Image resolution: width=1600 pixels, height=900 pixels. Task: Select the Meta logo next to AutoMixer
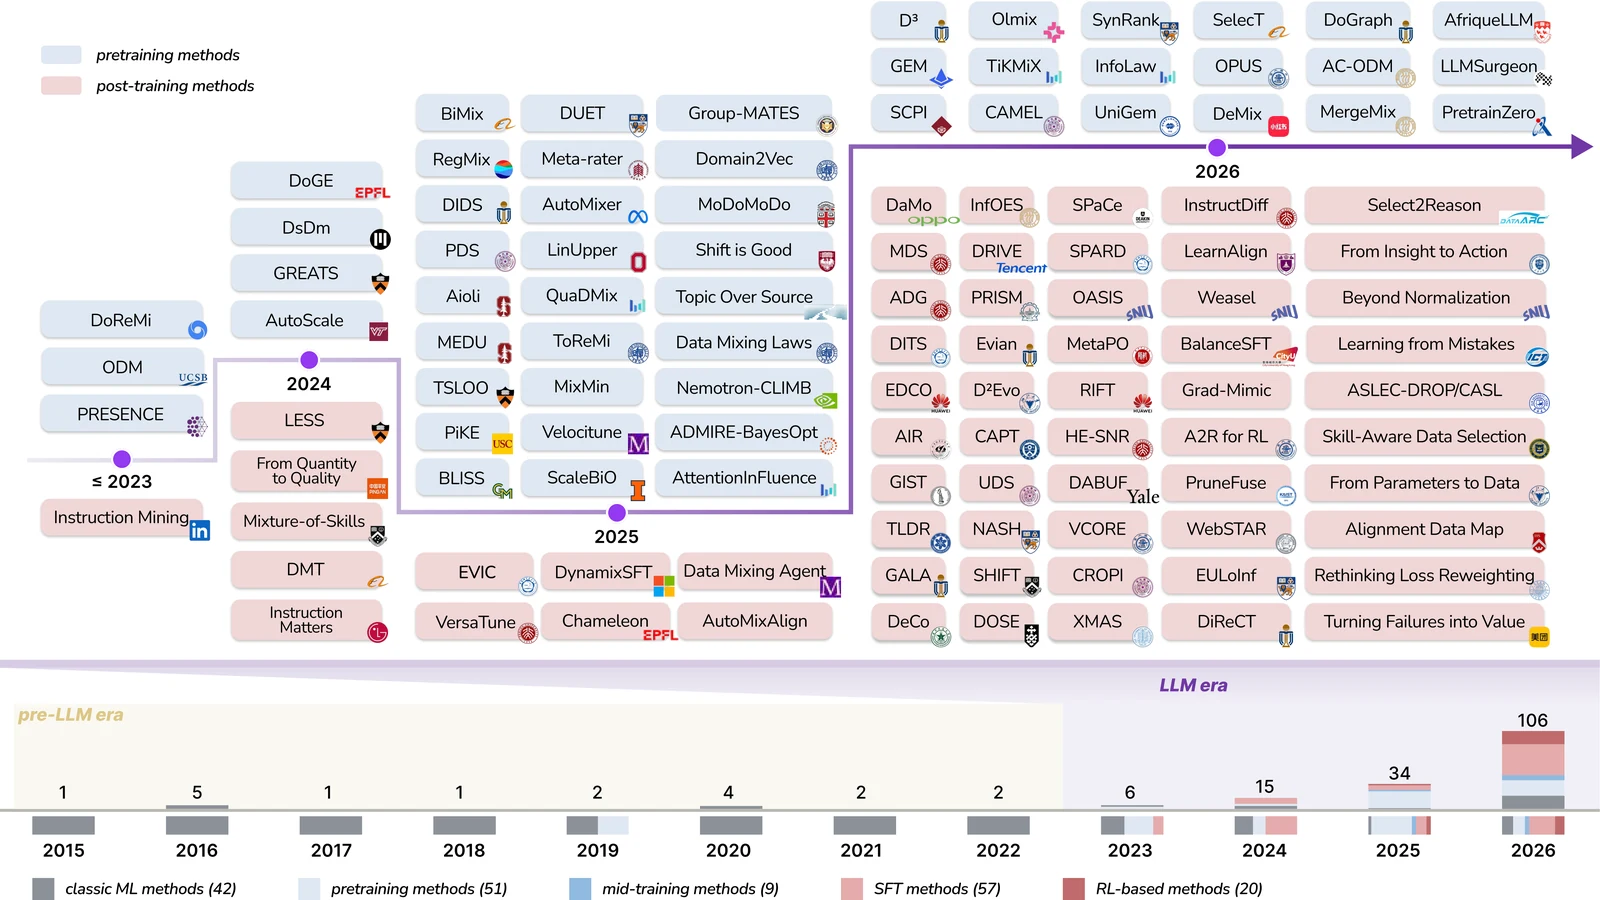(x=638, y=217)
